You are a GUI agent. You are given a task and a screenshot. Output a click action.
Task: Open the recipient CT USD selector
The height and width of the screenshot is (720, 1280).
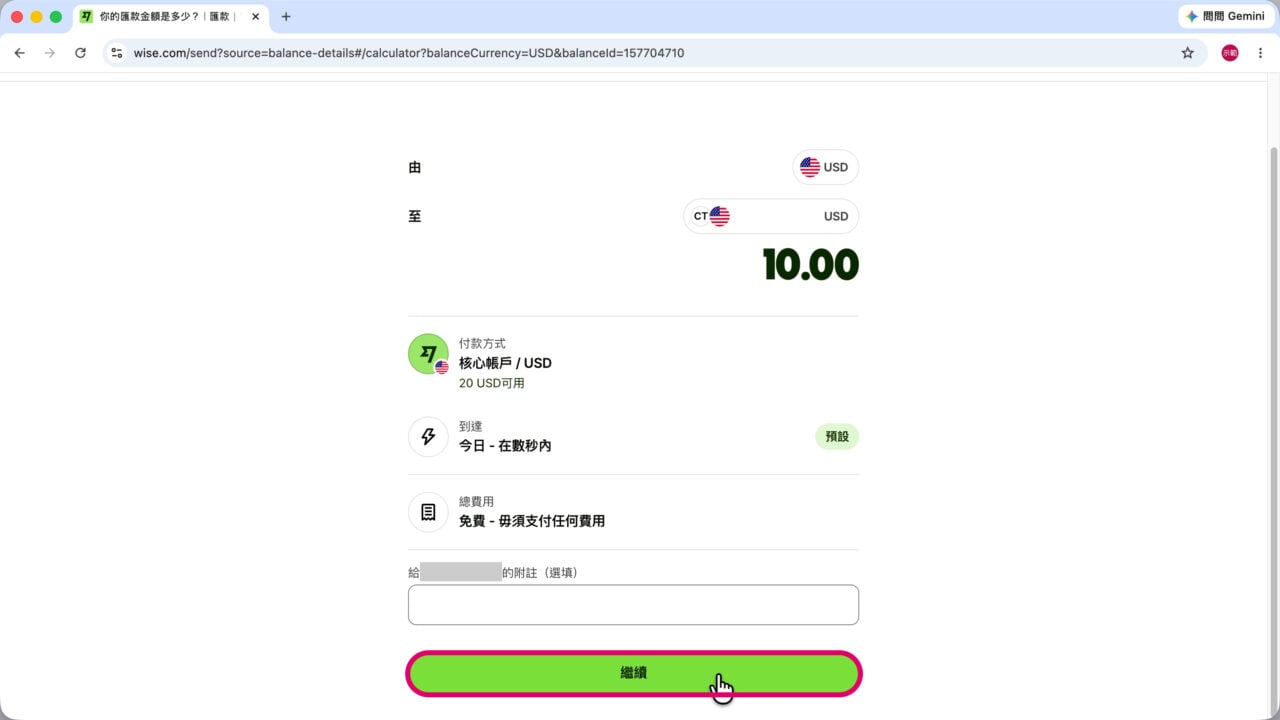pos(771,216)
